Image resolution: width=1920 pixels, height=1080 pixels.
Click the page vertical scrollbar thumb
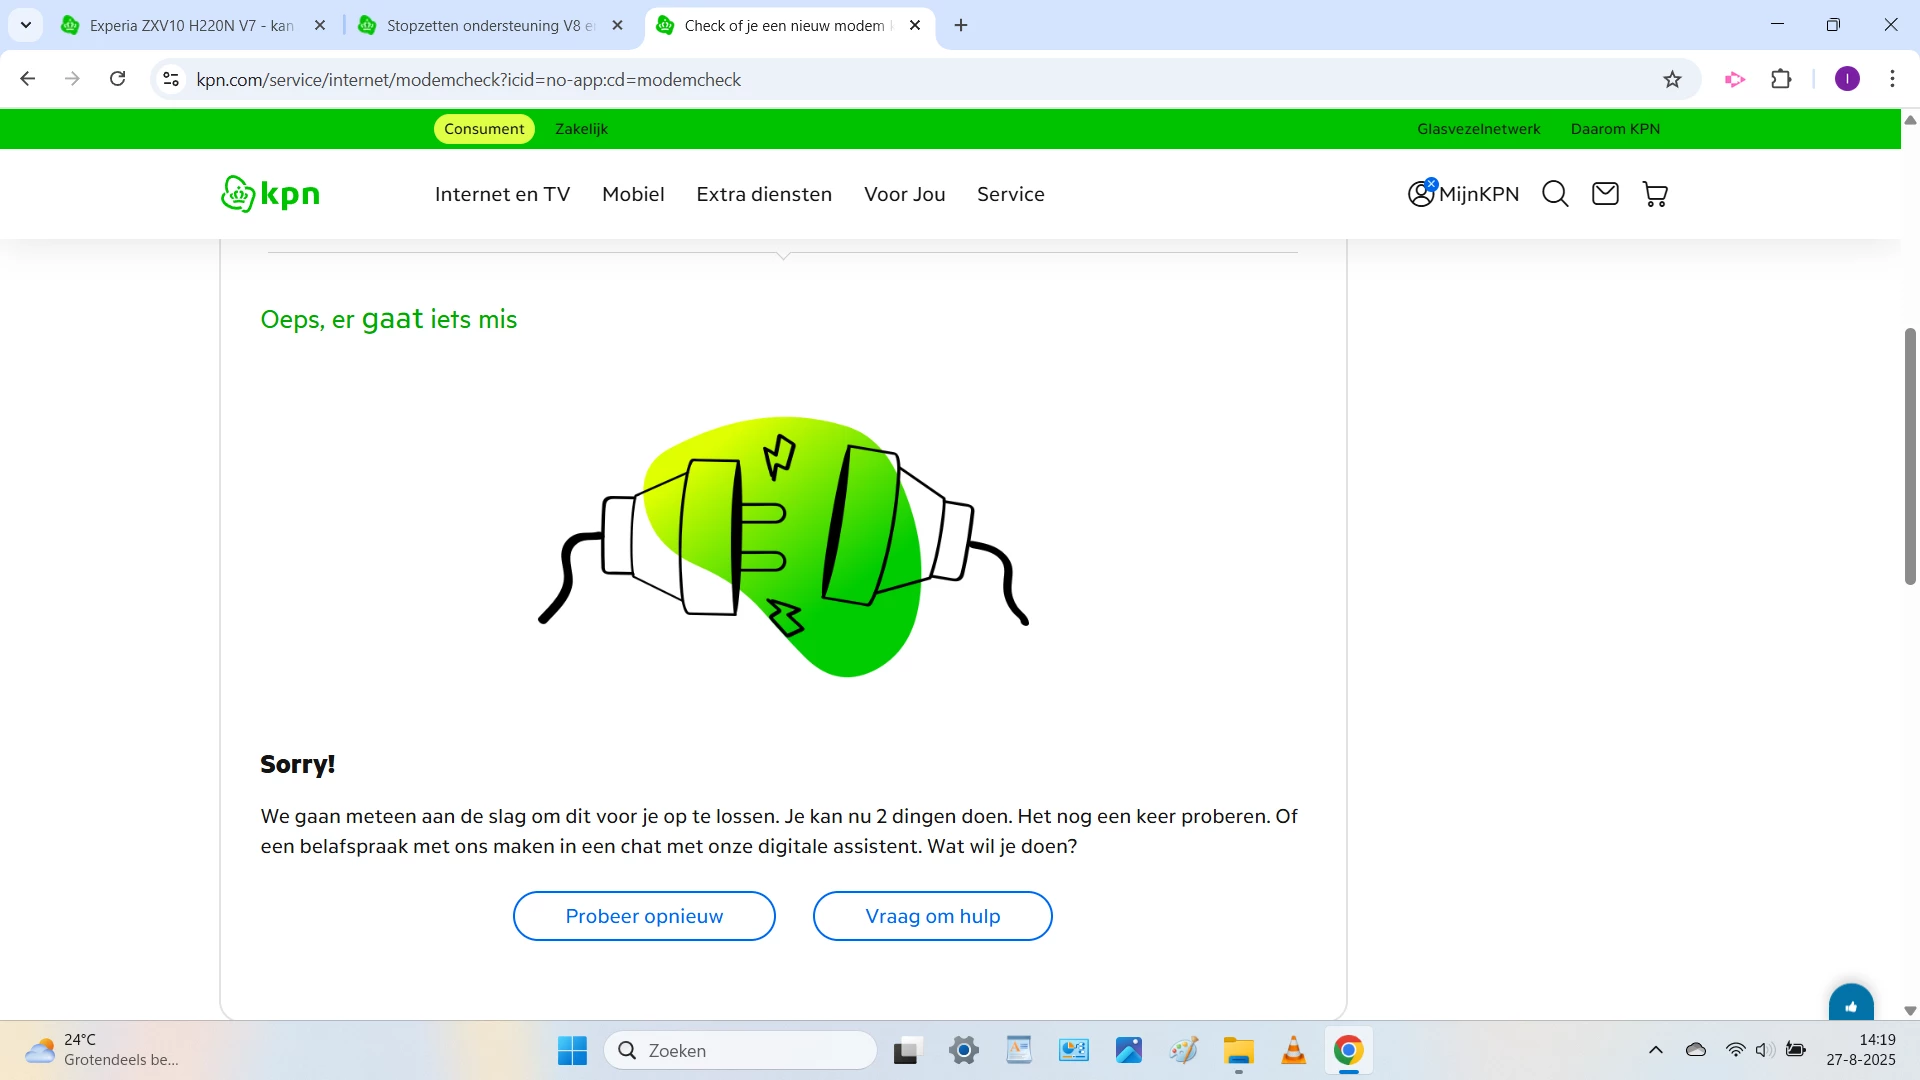(x=1910, y=455)
